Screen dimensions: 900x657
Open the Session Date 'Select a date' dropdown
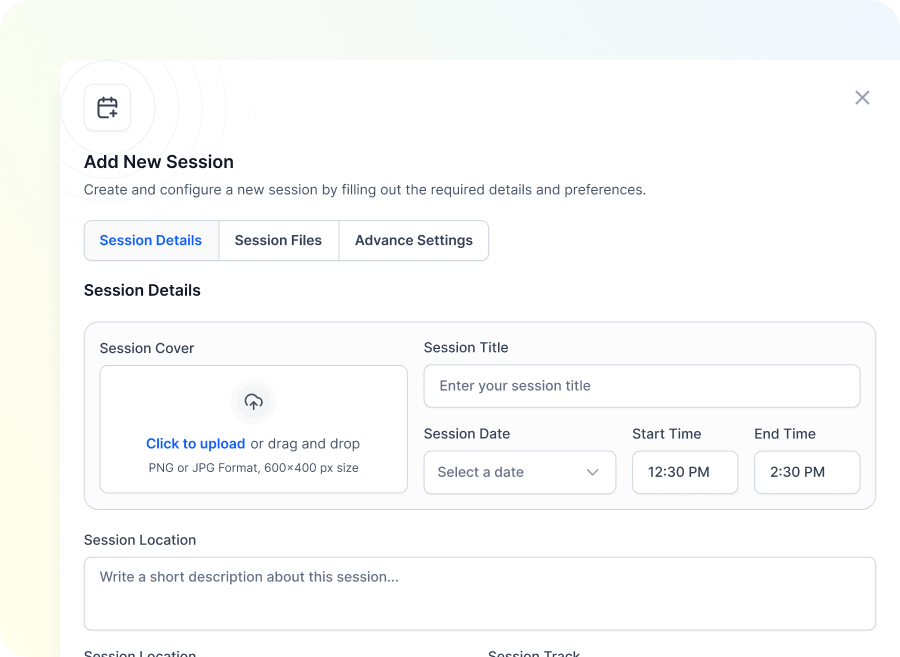(520, 472)
